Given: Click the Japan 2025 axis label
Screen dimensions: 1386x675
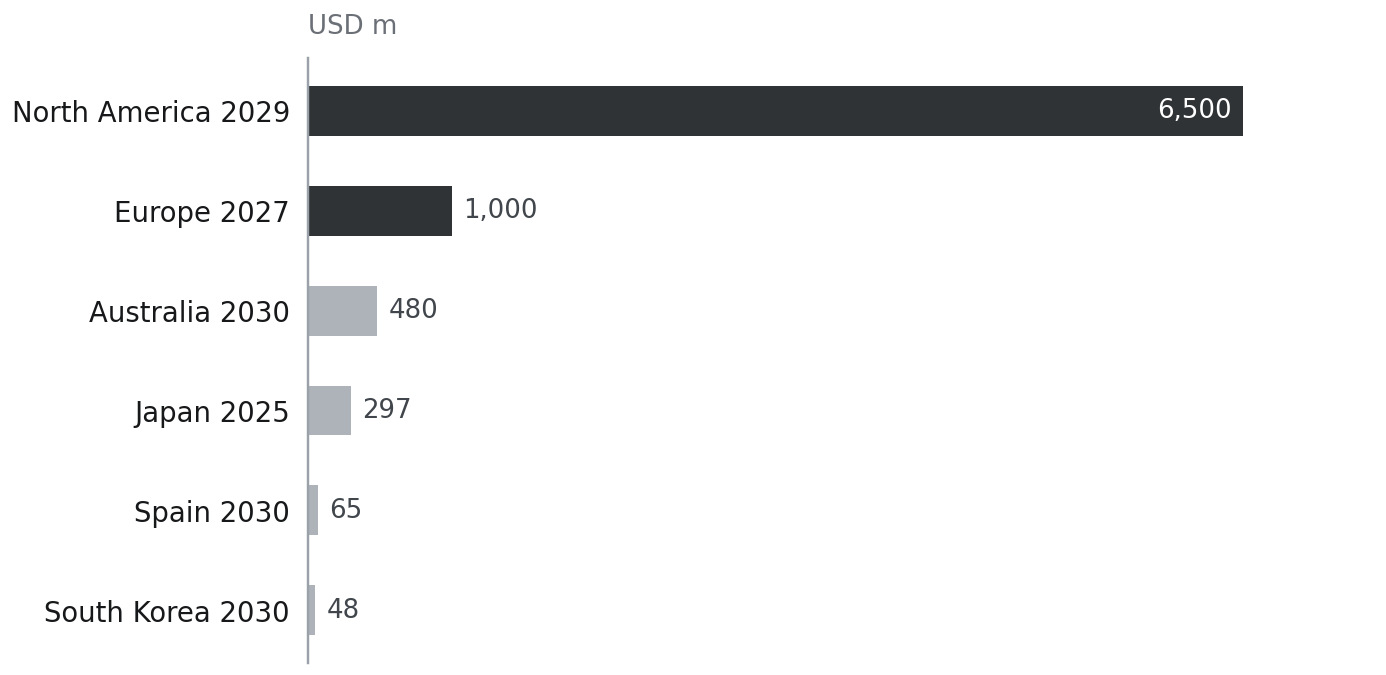Looking at the screenshot, I should [x=212, y=413].
